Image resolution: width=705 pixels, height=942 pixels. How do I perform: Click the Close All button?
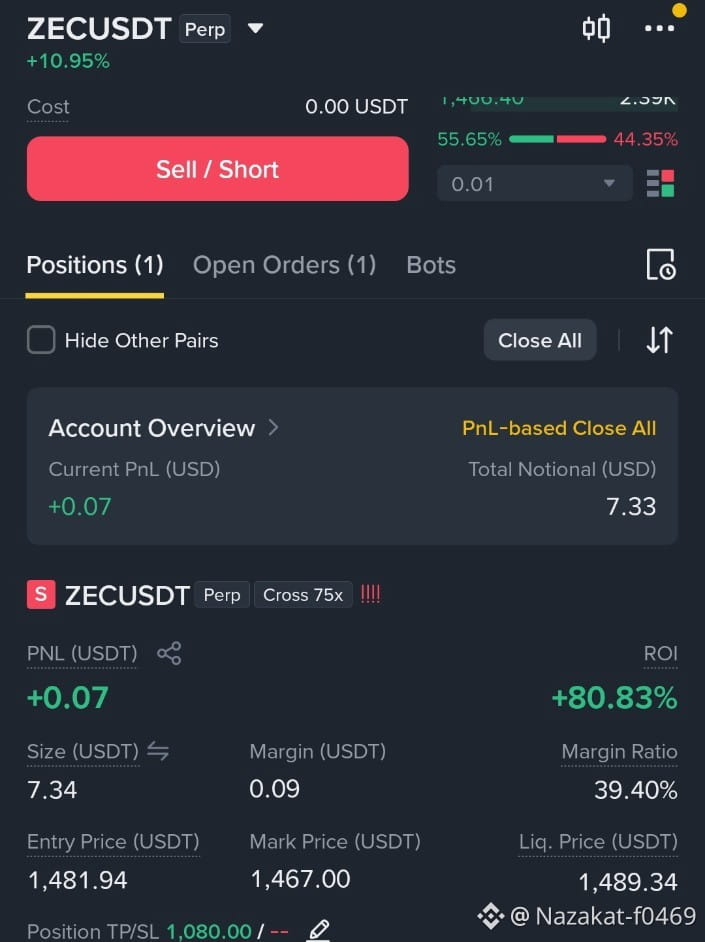click(540, 340)
